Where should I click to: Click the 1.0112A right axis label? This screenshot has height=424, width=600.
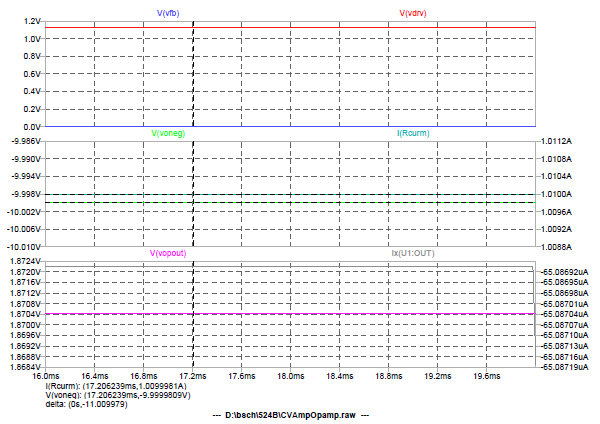[x=556, y=141]
